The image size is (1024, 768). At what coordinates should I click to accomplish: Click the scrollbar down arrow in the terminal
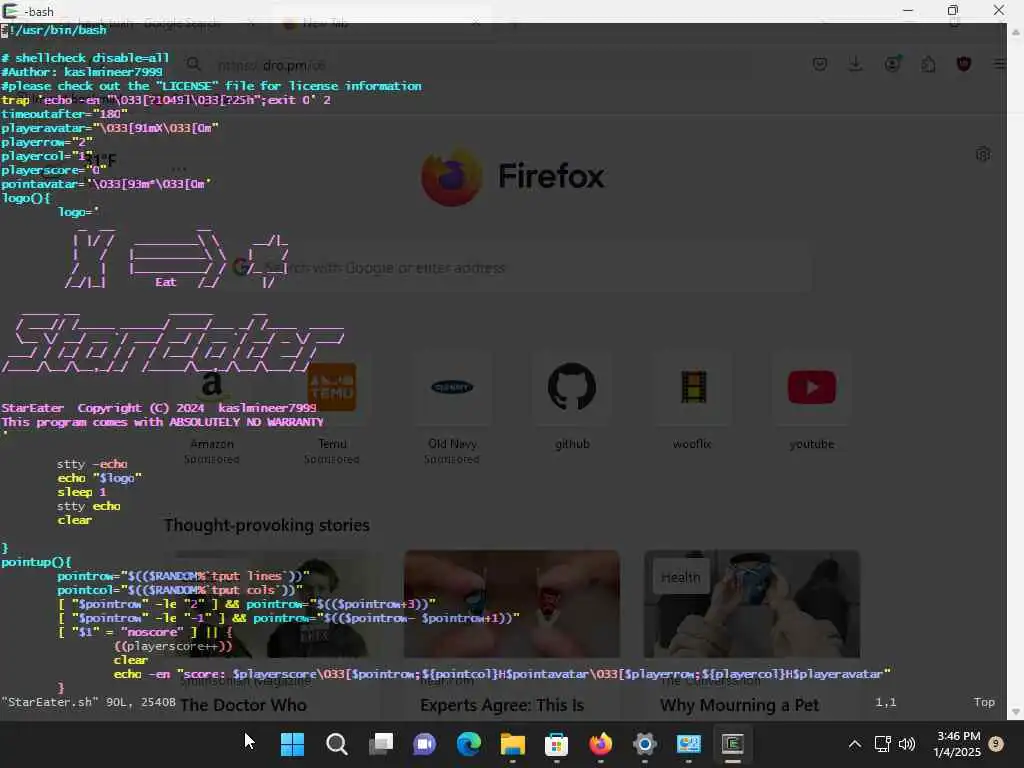[x=1016, y=712]
